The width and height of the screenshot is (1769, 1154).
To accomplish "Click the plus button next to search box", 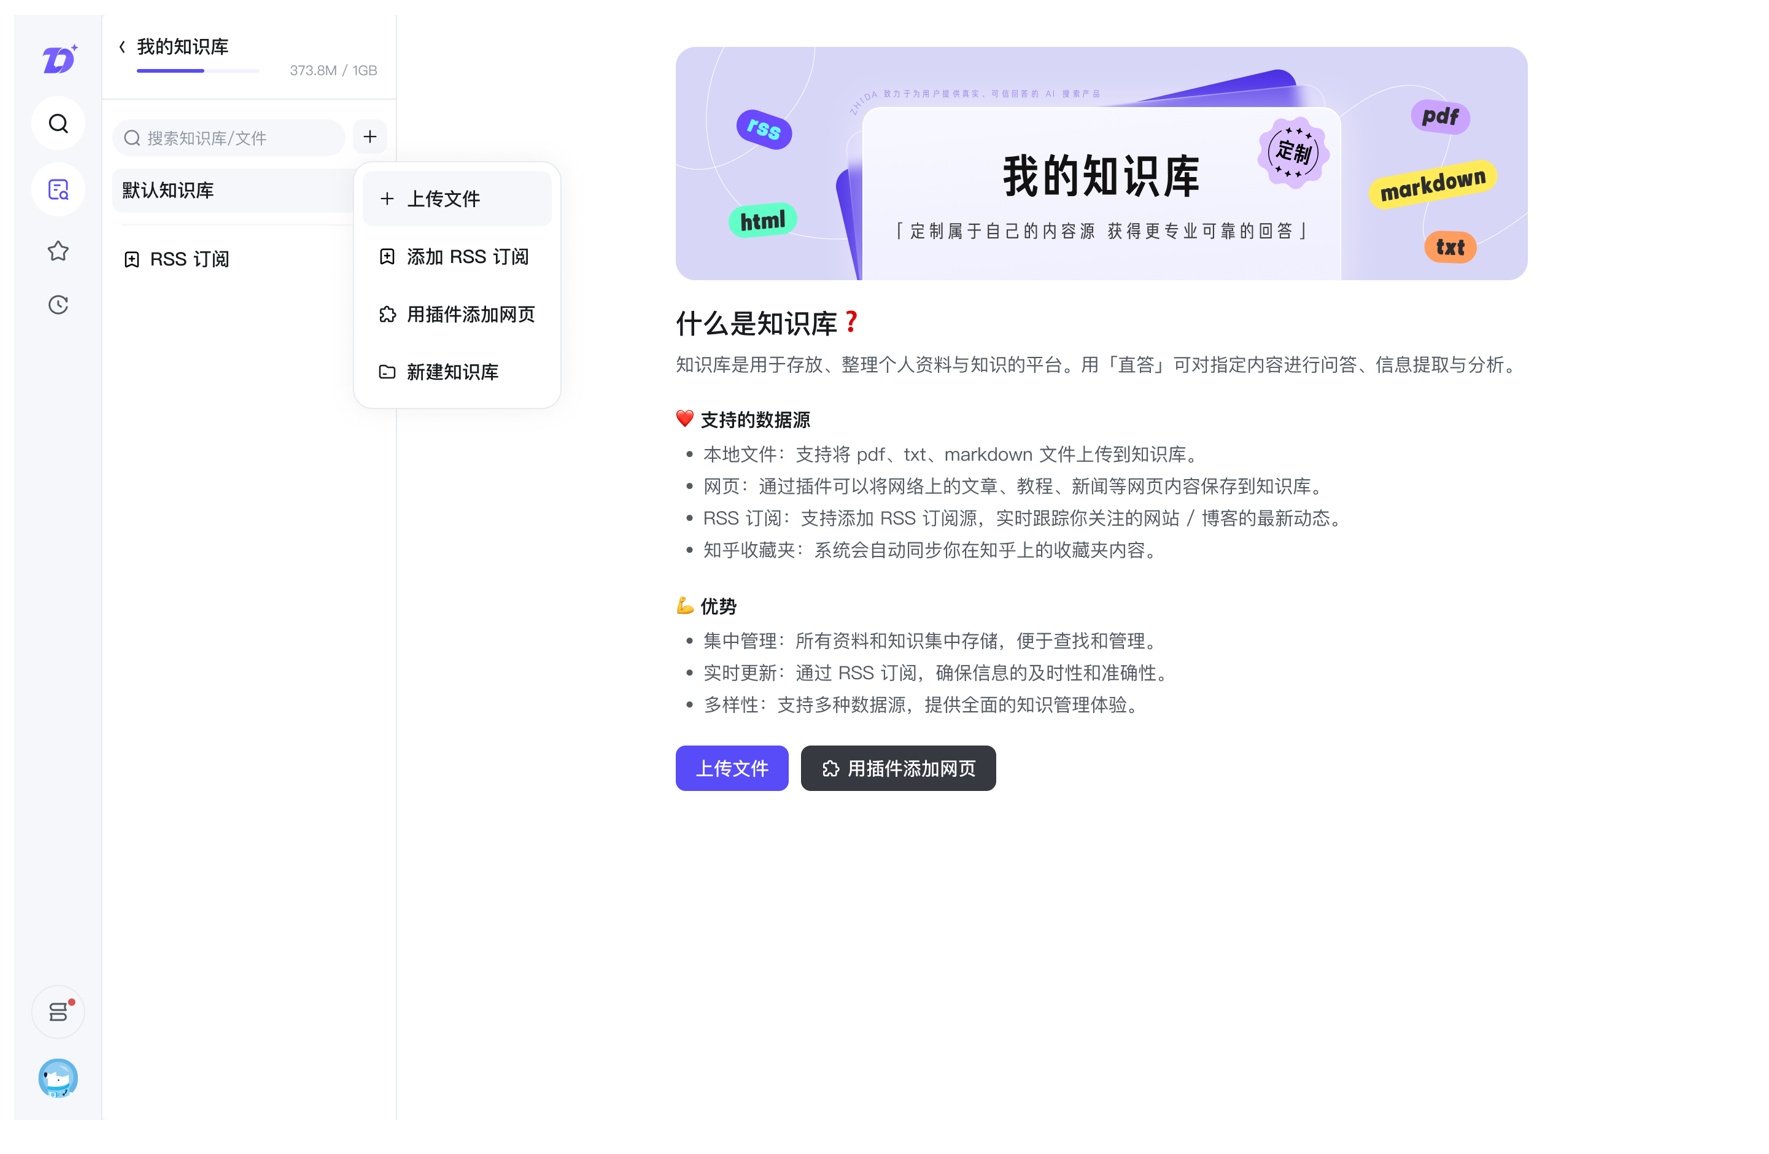I will [x=370, y=137].
